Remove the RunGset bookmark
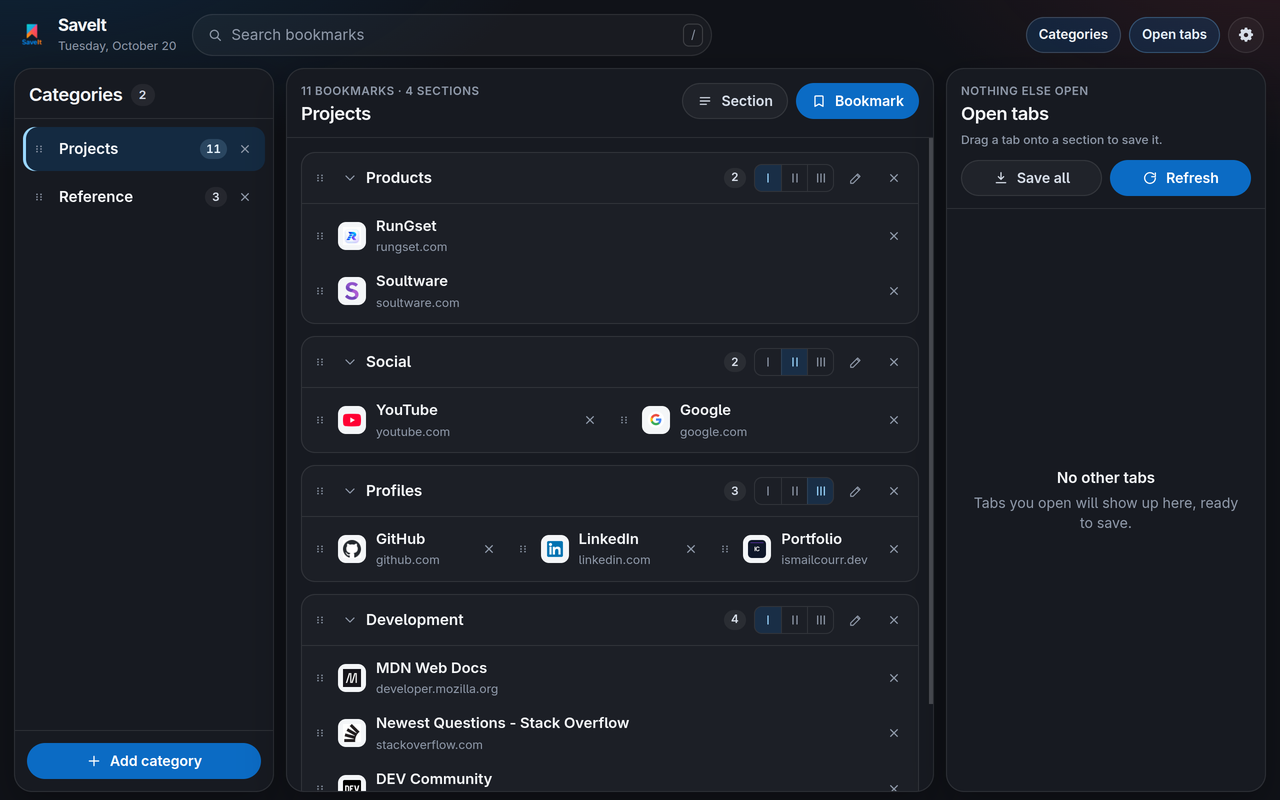The image size is (1280, 800). pos(894,236)
